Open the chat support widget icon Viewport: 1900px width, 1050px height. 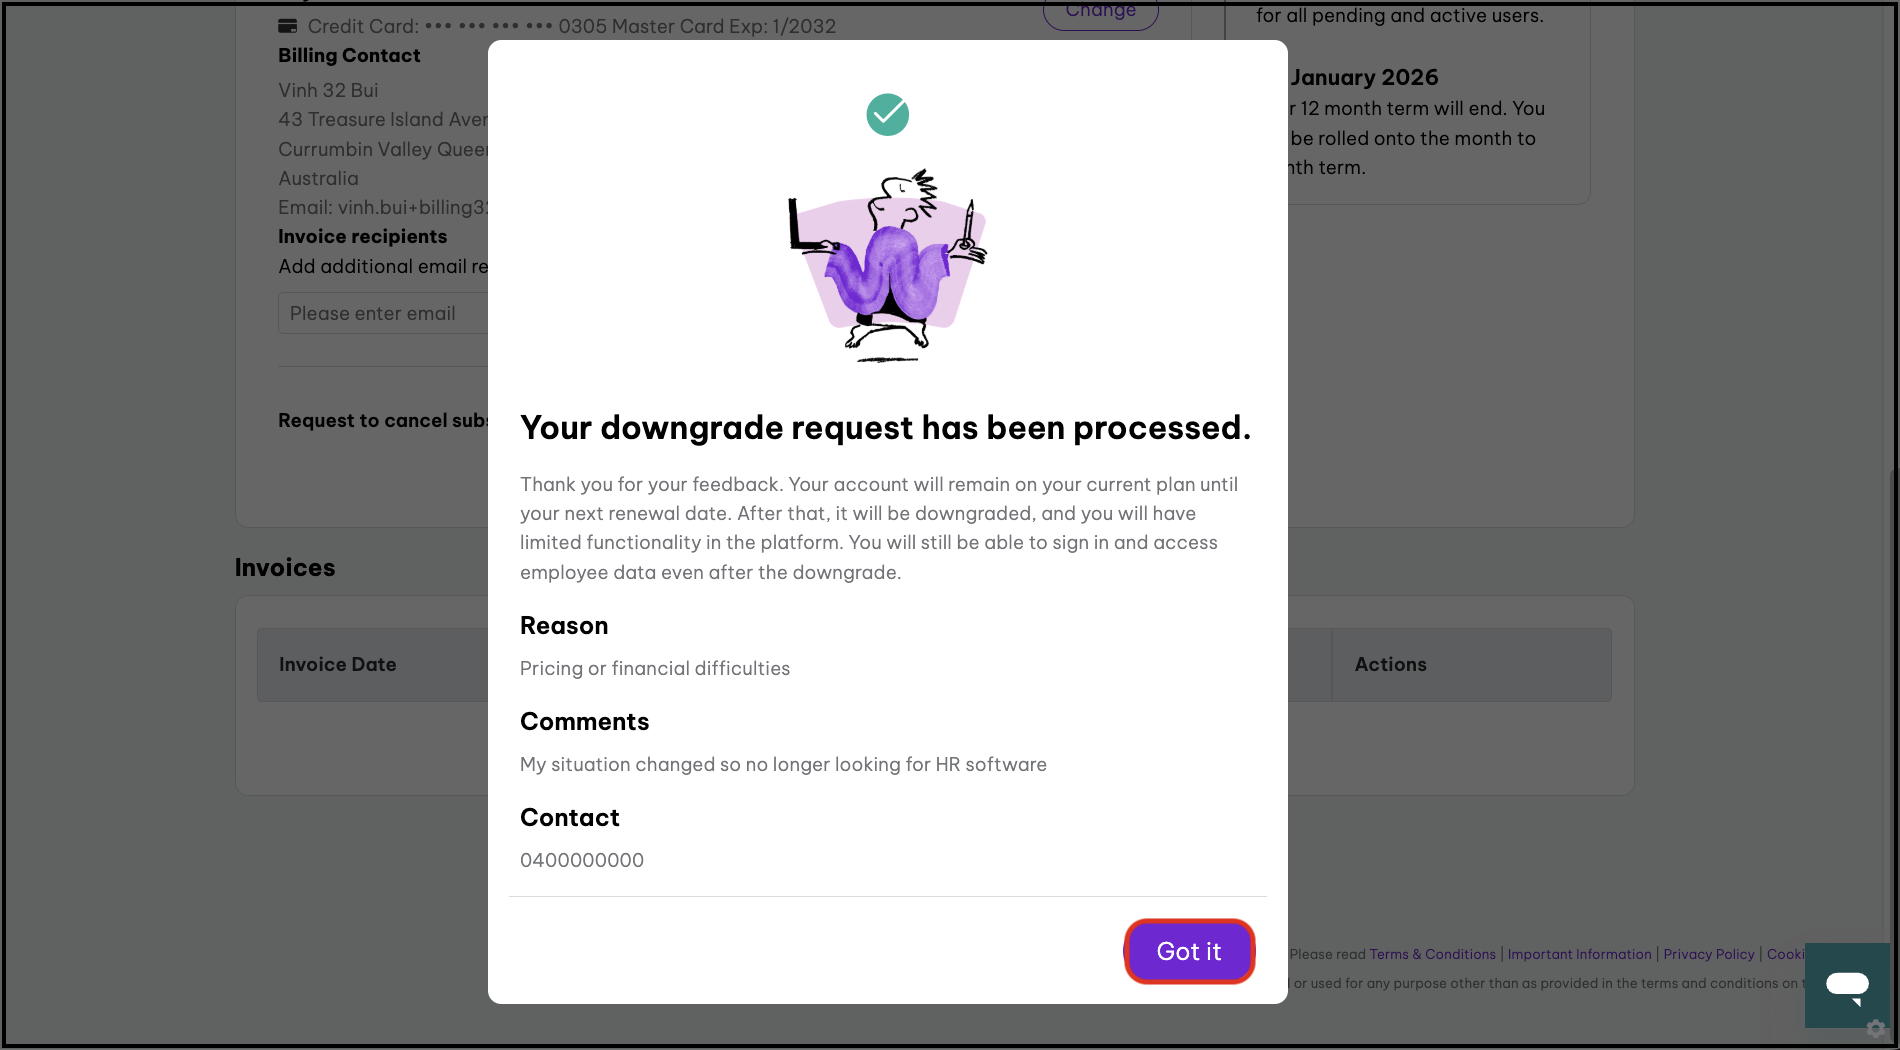coord(1847,985)
